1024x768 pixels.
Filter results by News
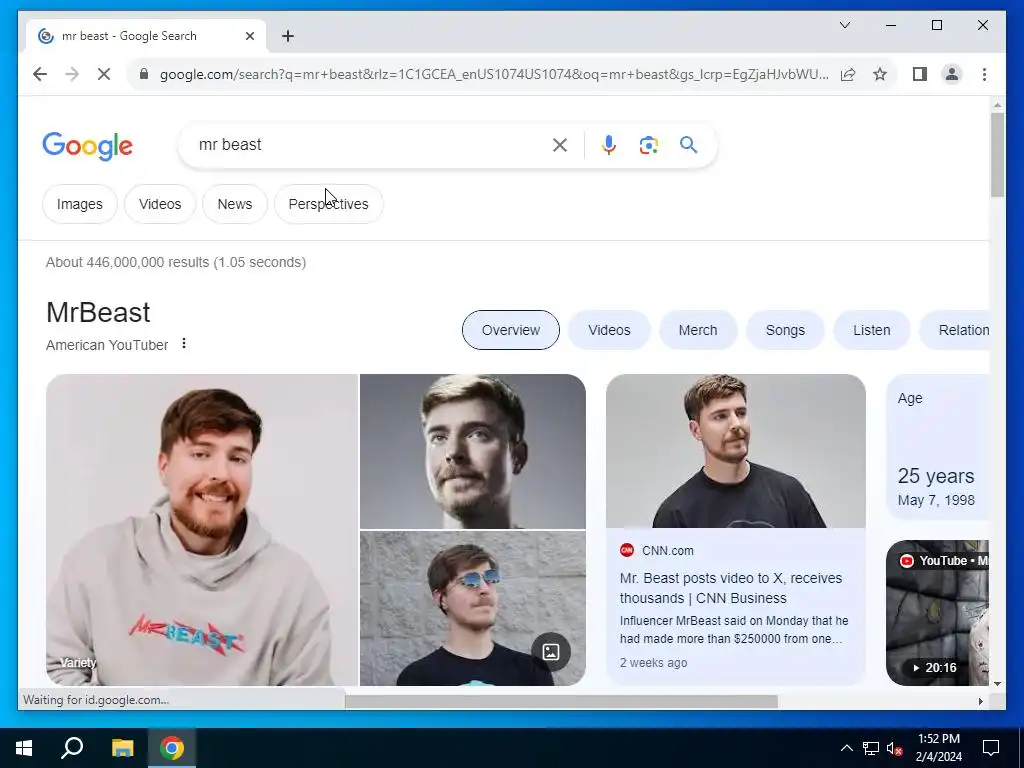click(x=235, y=204)
